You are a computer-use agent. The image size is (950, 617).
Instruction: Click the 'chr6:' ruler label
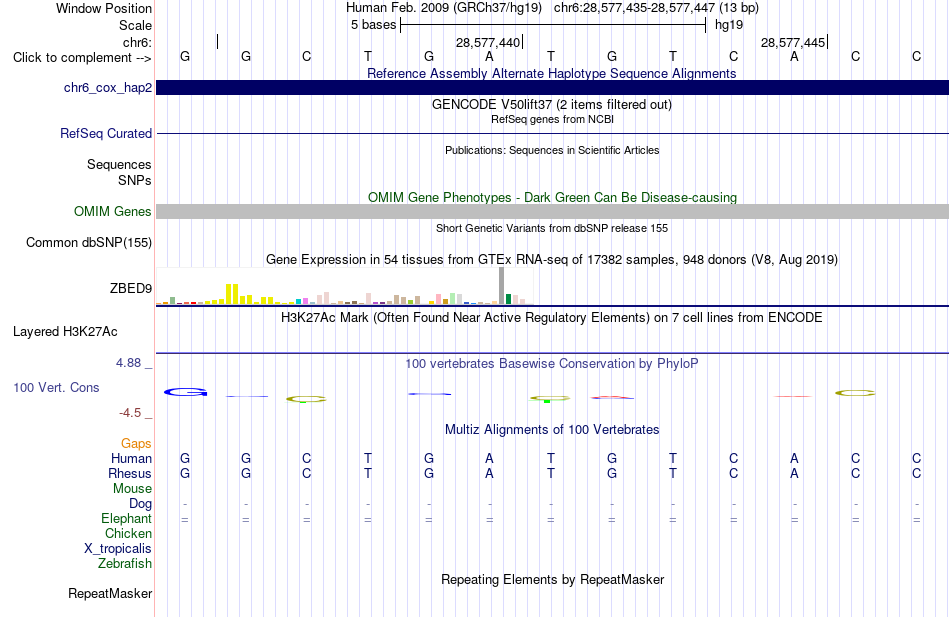[x=137, y=42]
